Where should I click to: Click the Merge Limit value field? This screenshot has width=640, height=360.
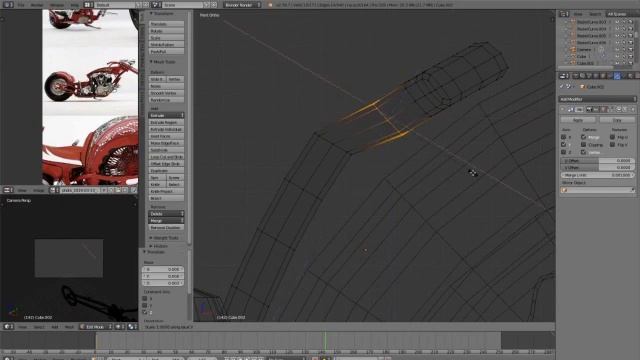[x=597, y=175]
